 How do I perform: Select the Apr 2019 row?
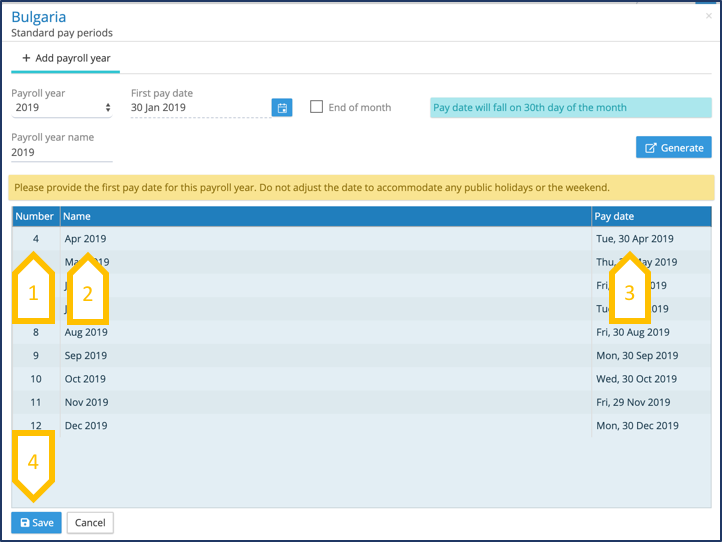point(86,239)
